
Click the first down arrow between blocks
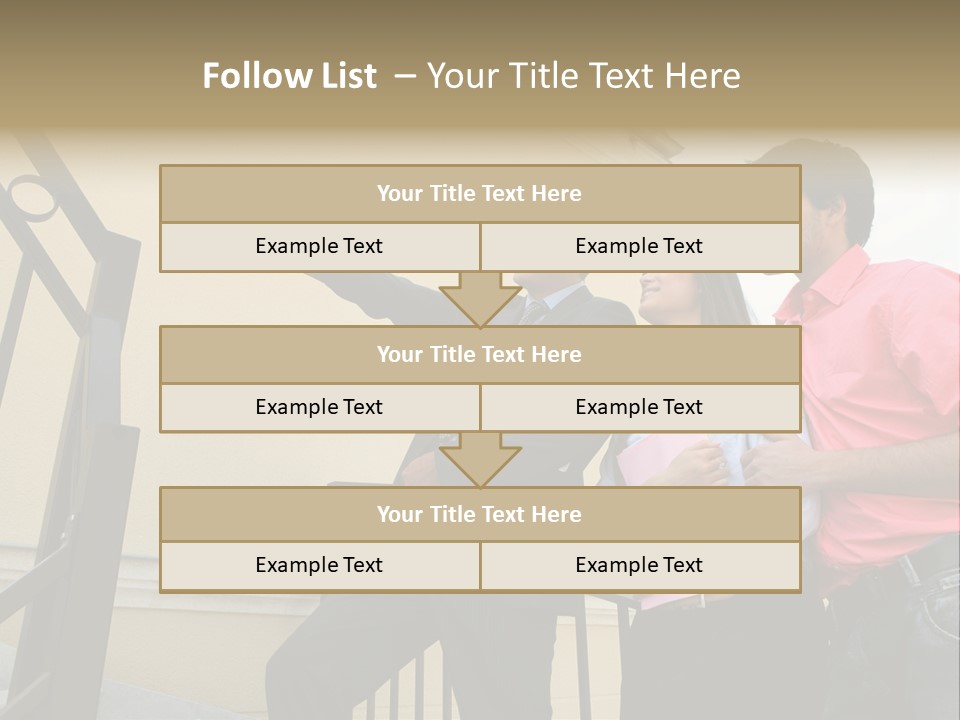click(x=480, y=299)
